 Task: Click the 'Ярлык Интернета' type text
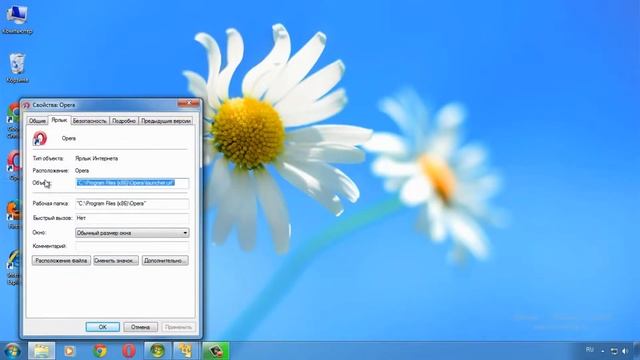coord(97,158)
